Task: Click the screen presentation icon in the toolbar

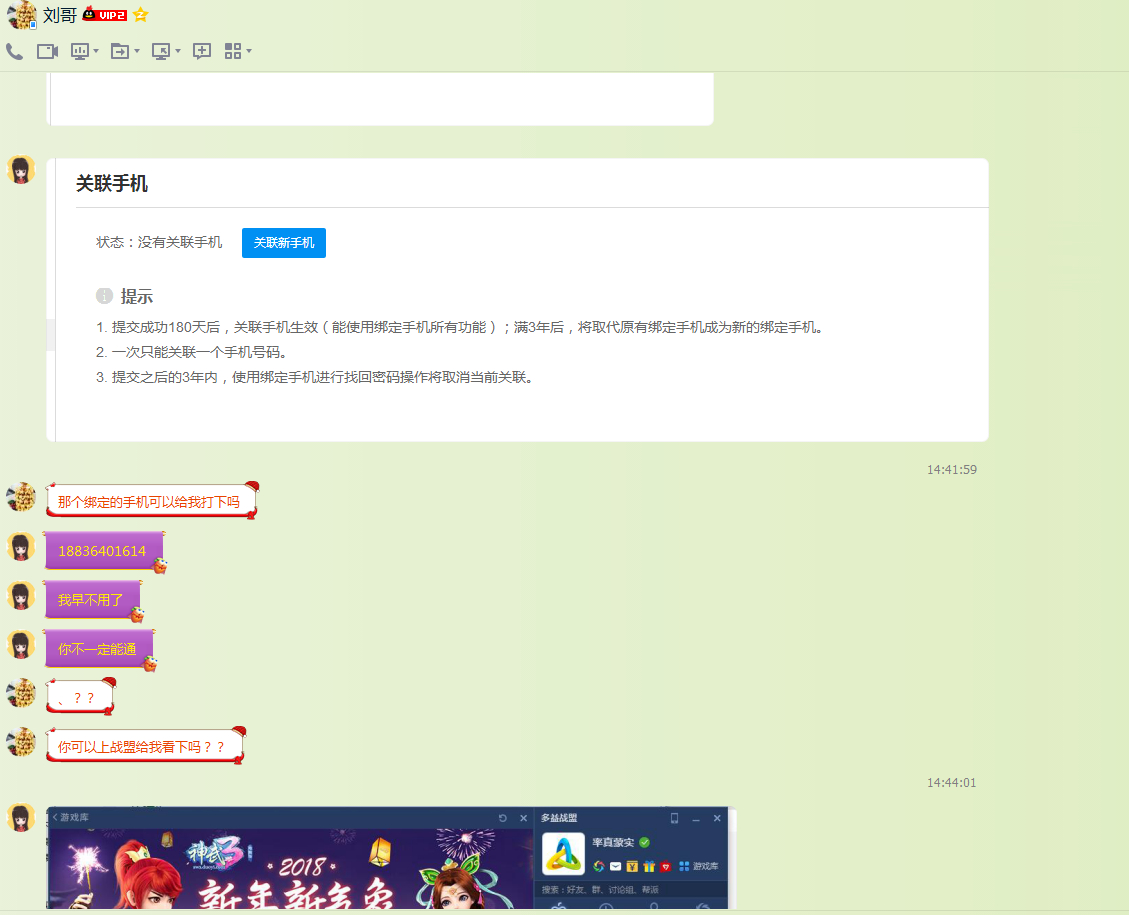Action: 79,51
